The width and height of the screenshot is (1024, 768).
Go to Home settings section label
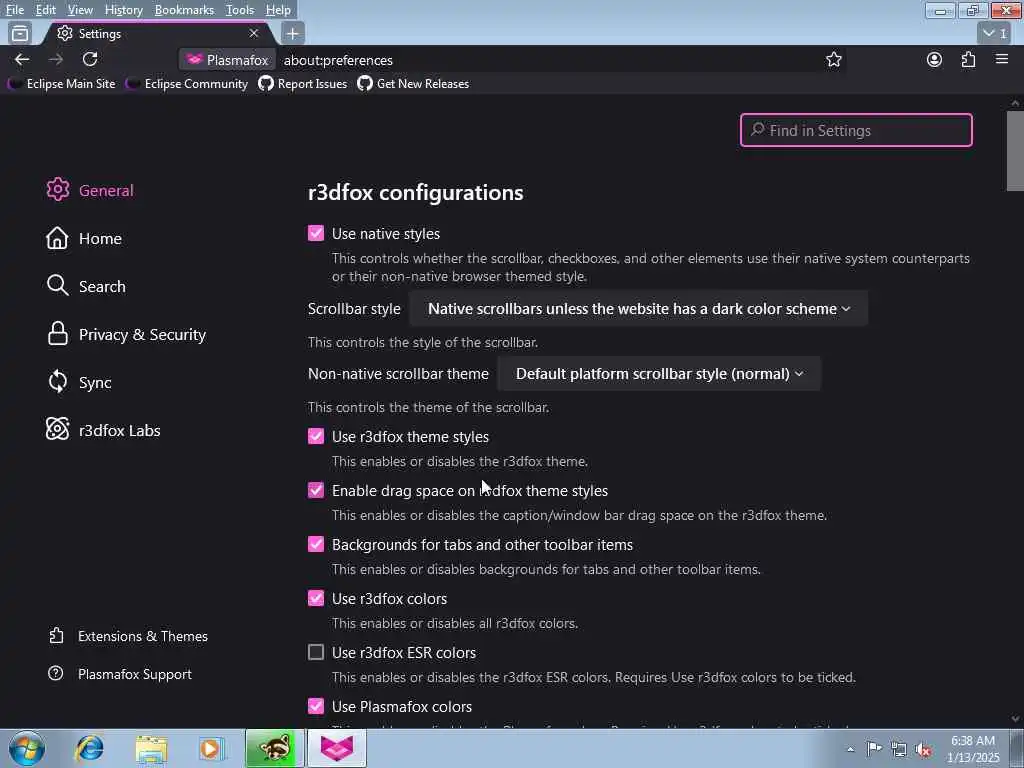[x=100, y=238]
